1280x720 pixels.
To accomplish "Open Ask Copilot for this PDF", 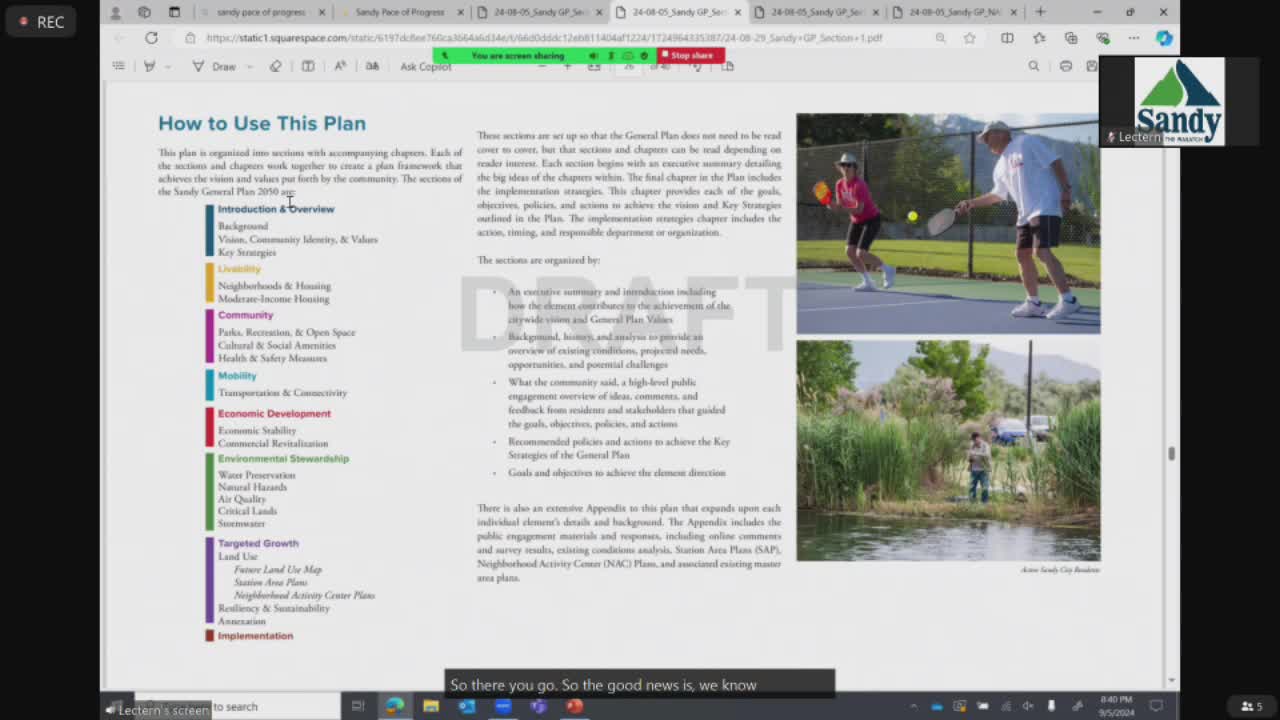I will pyautogui.click(x=427, y=66).
